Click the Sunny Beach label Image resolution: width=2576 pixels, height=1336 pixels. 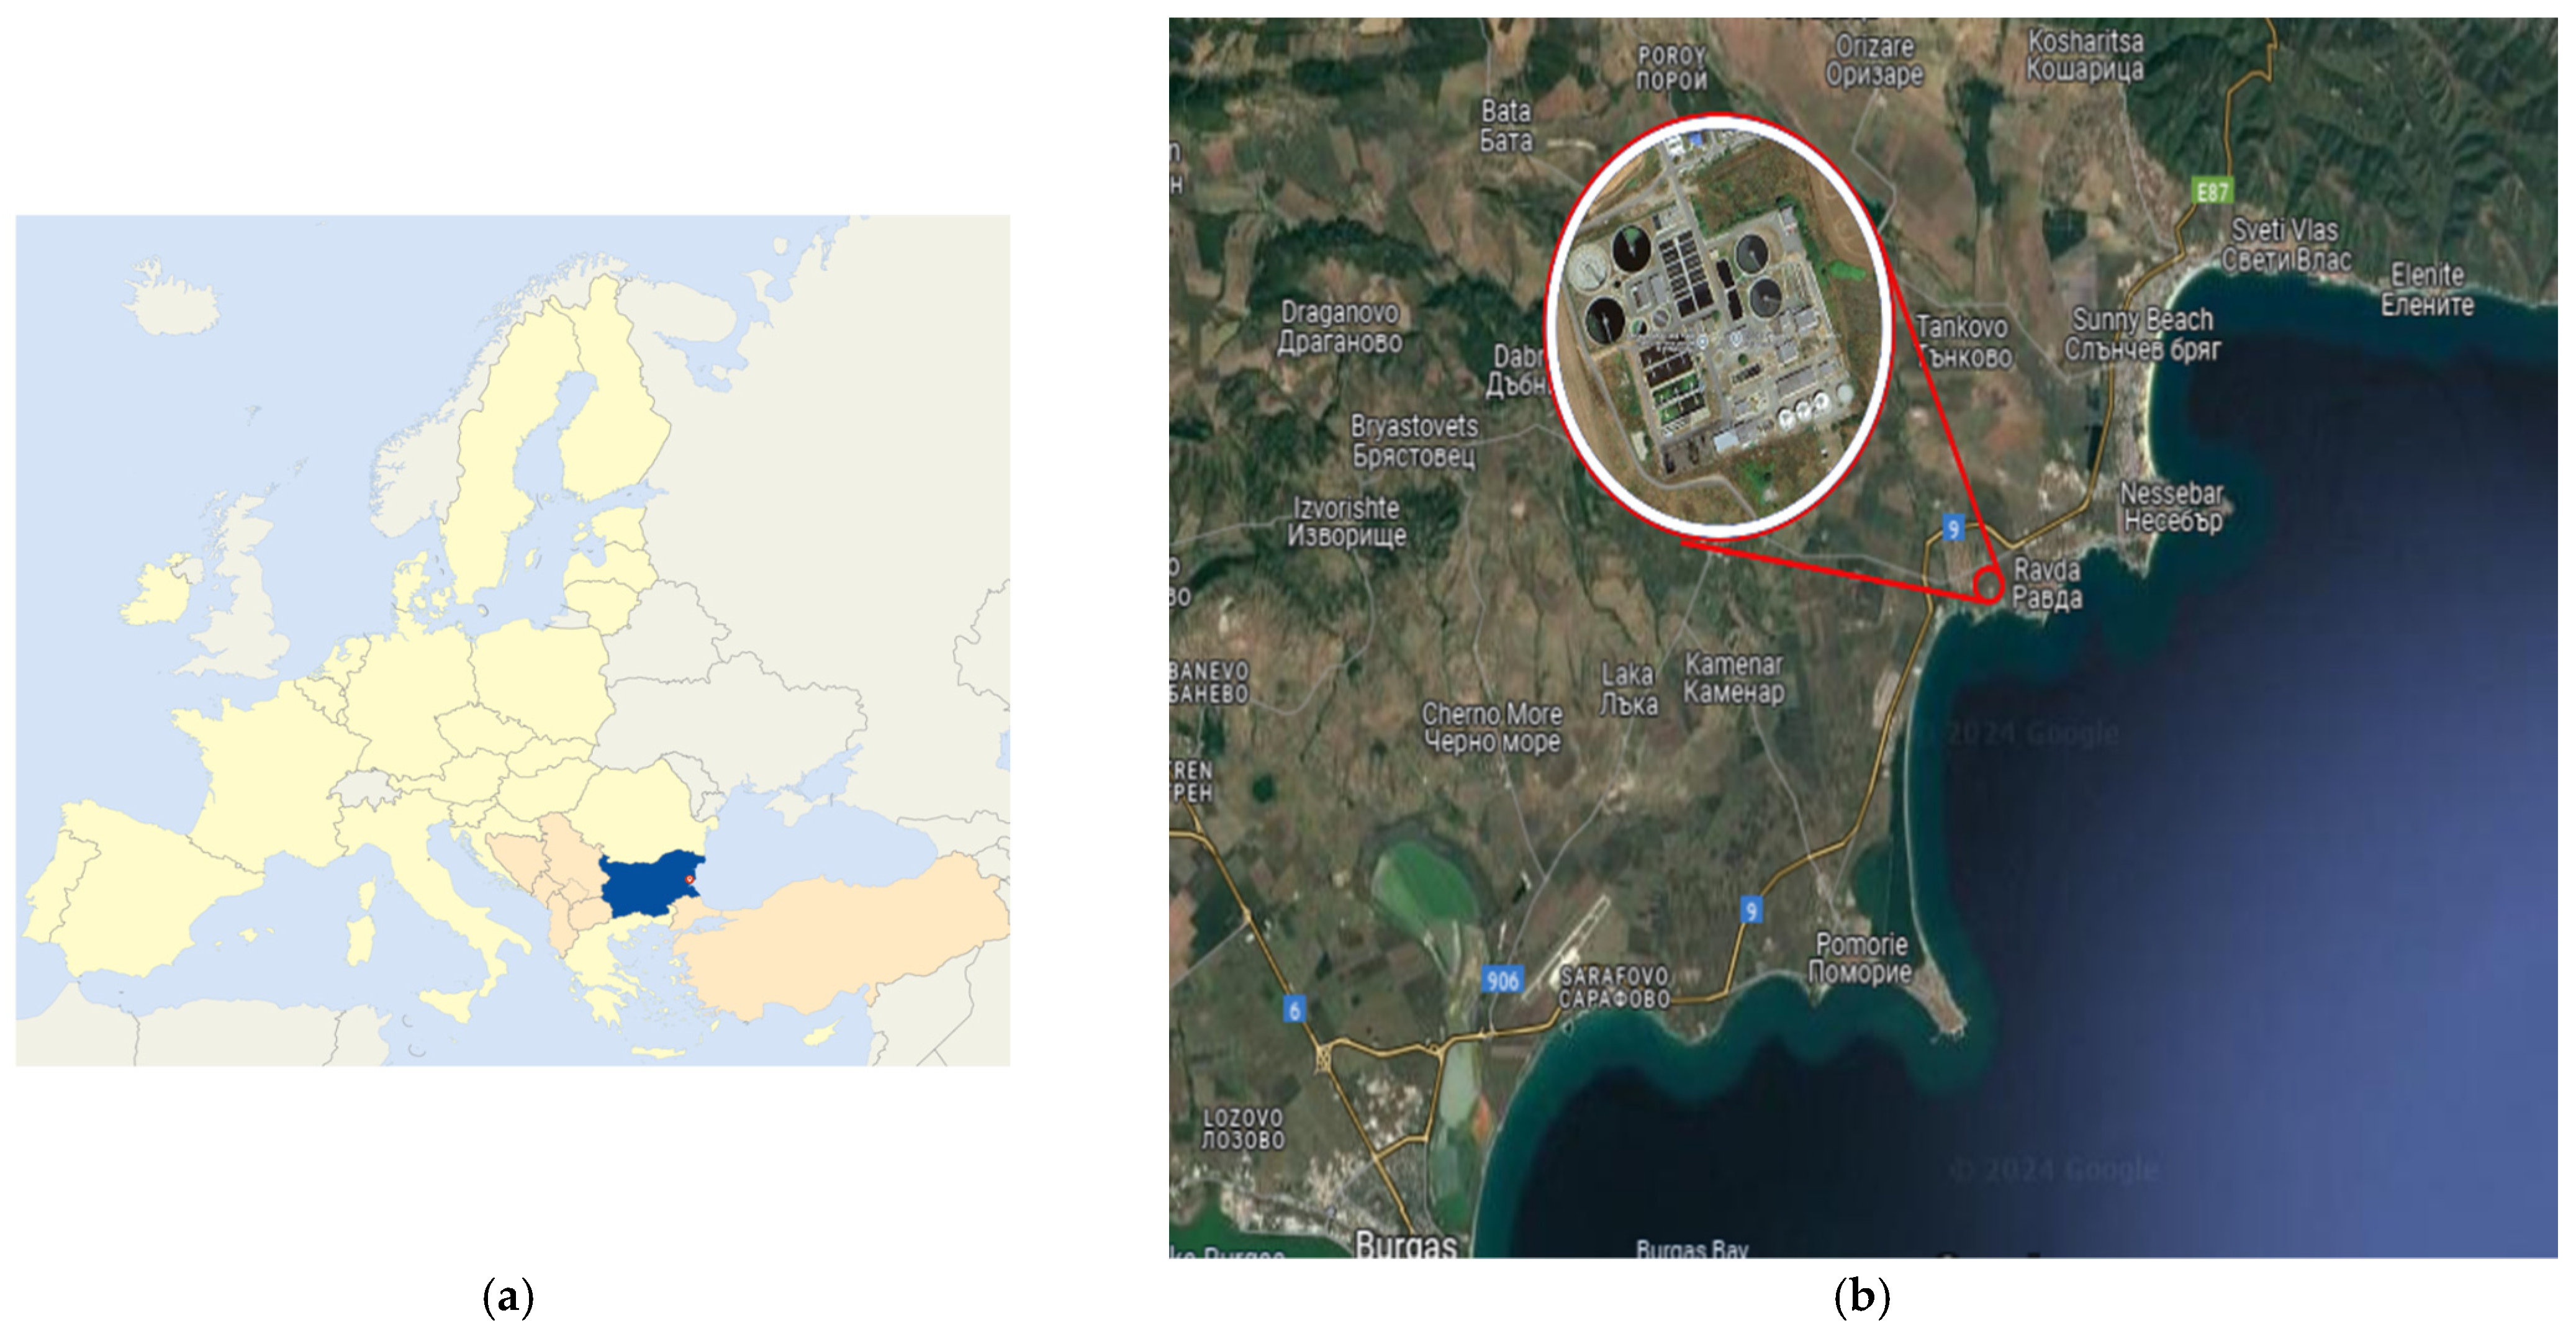(x=2142, y=334)
